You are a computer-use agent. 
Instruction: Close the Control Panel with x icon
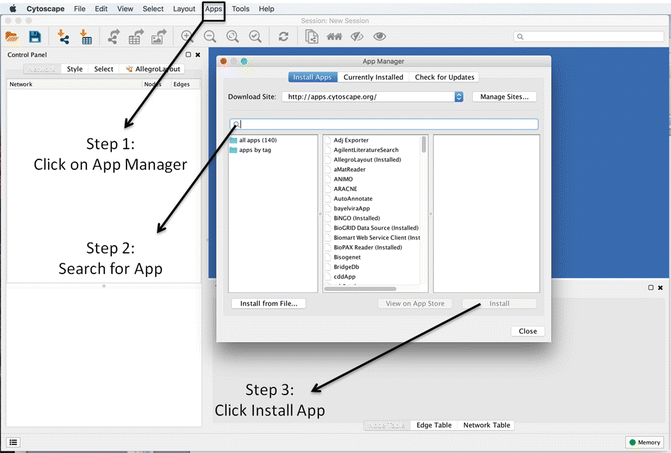198,55
